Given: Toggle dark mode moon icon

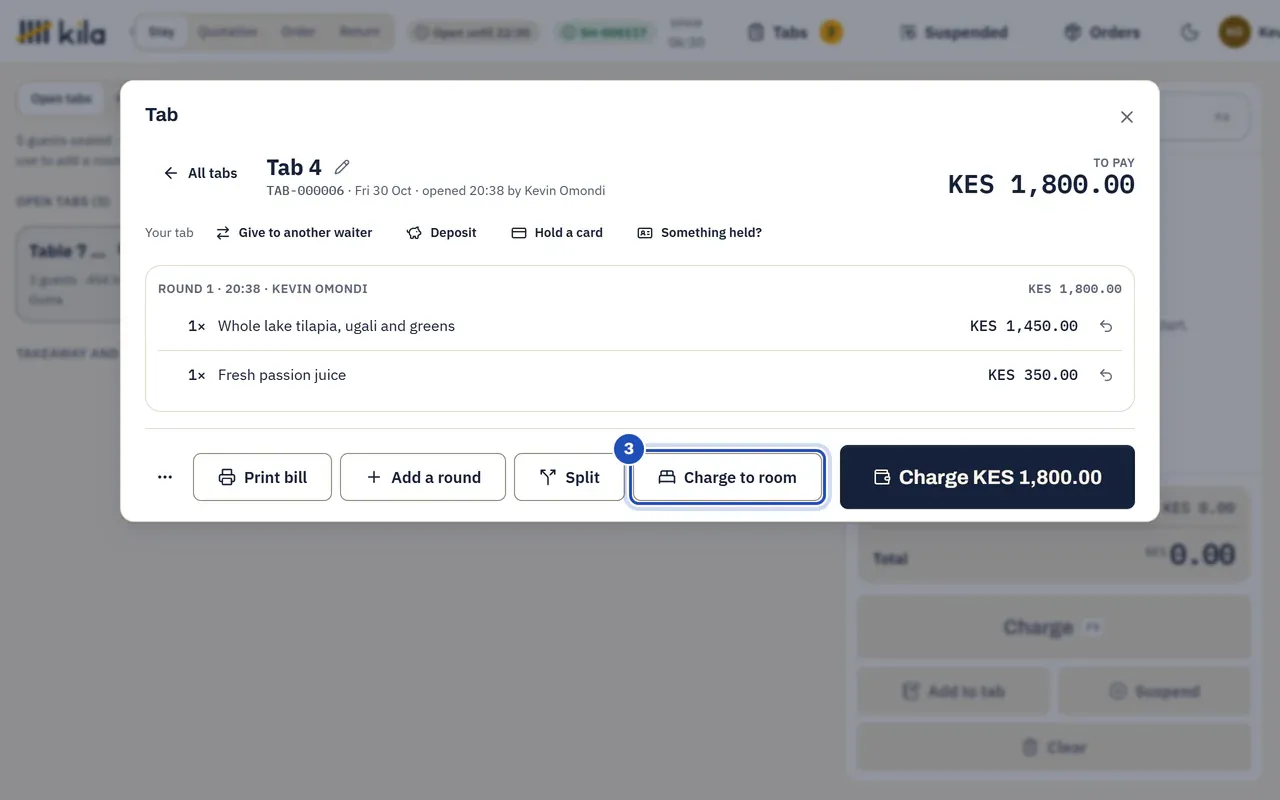Looking at the screenshot, I should 1190,32.
